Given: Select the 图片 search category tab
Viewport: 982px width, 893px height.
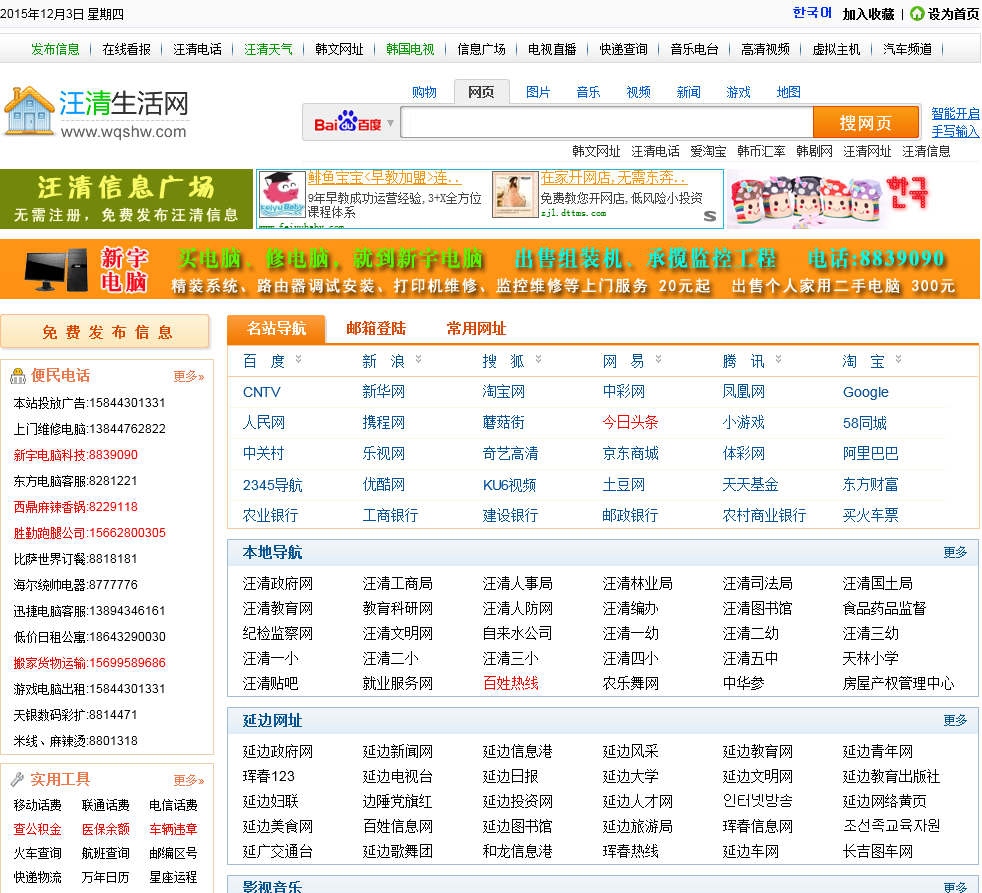Looking at the screenshot, I should [x=538, y=92].
